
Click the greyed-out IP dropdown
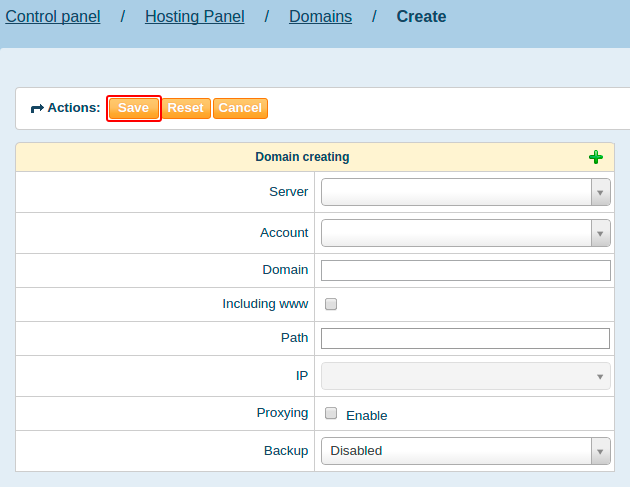[x=465, y=376]
